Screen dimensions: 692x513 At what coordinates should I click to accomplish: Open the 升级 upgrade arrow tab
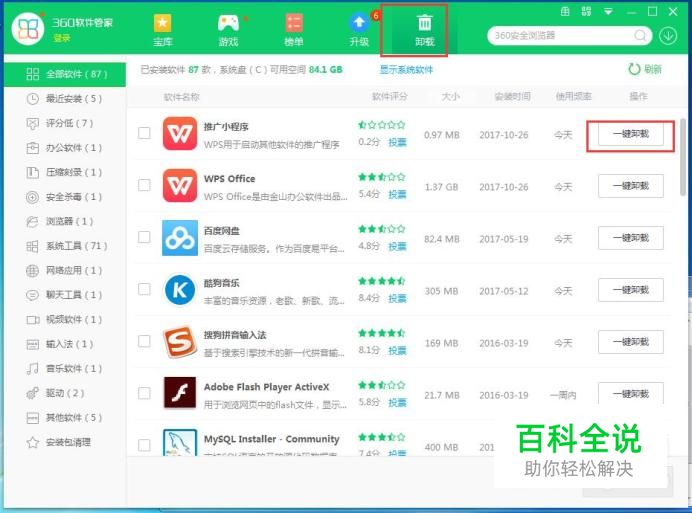click(359, 30)
